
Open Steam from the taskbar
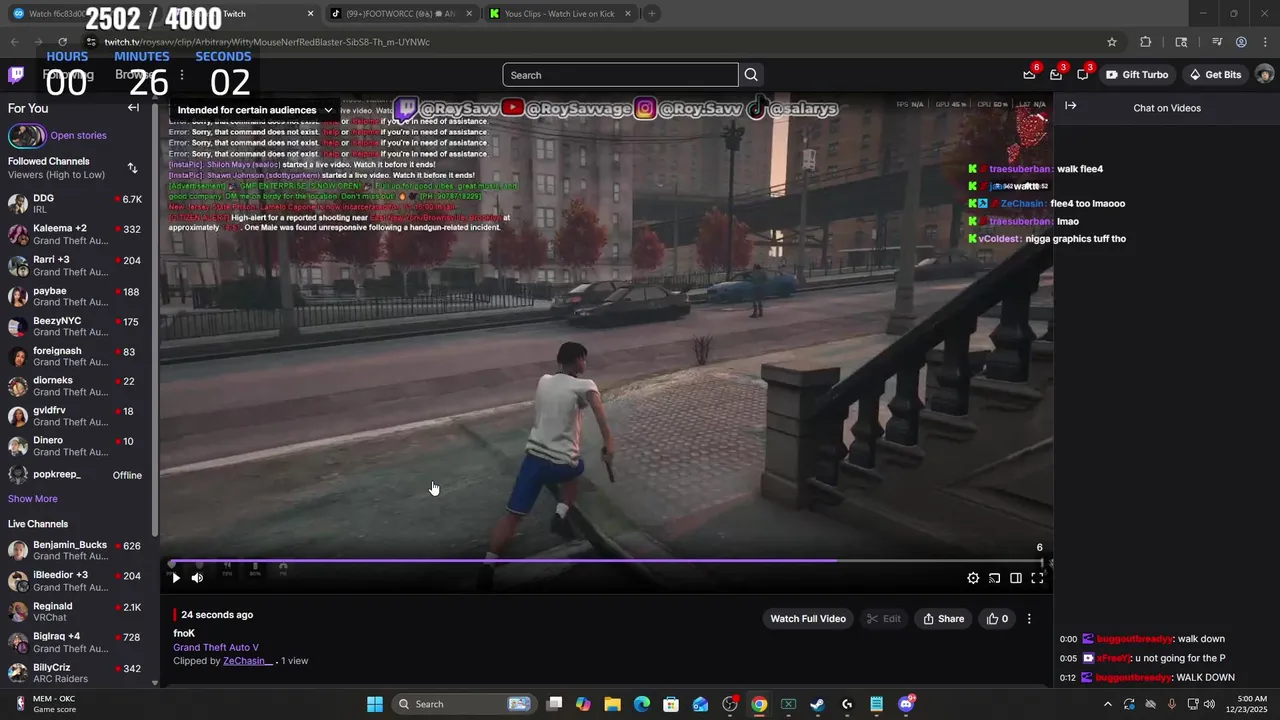[x=817, y=704]
